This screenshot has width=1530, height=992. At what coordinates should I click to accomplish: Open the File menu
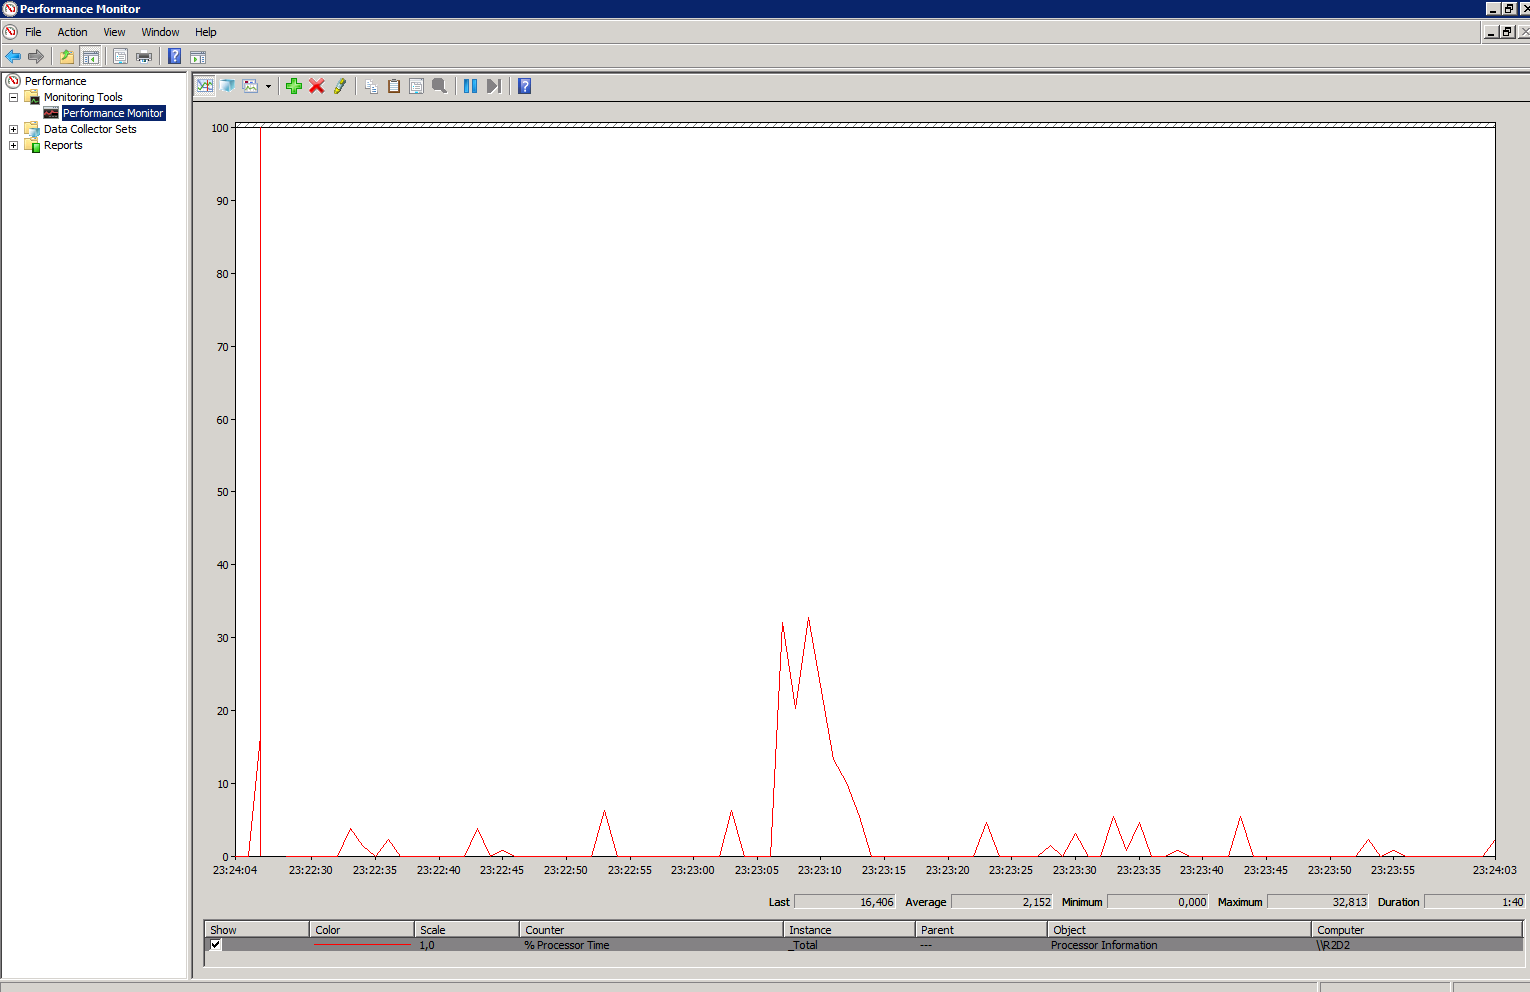click(33, 32)
